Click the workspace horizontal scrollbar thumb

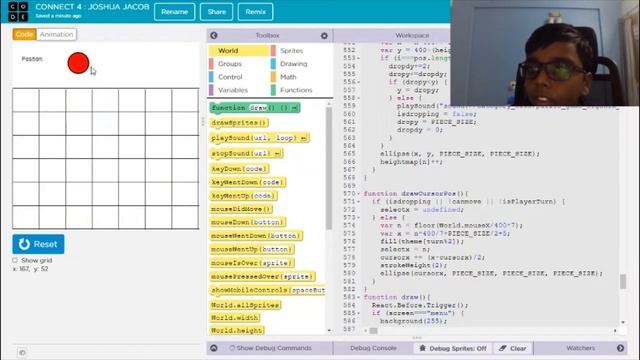[373, 331]
